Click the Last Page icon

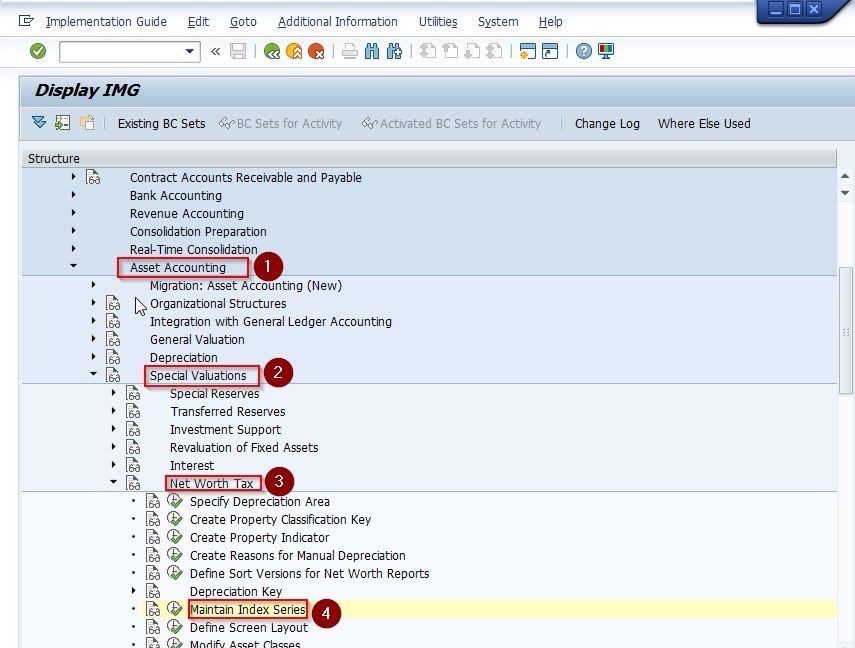(494, 51)
